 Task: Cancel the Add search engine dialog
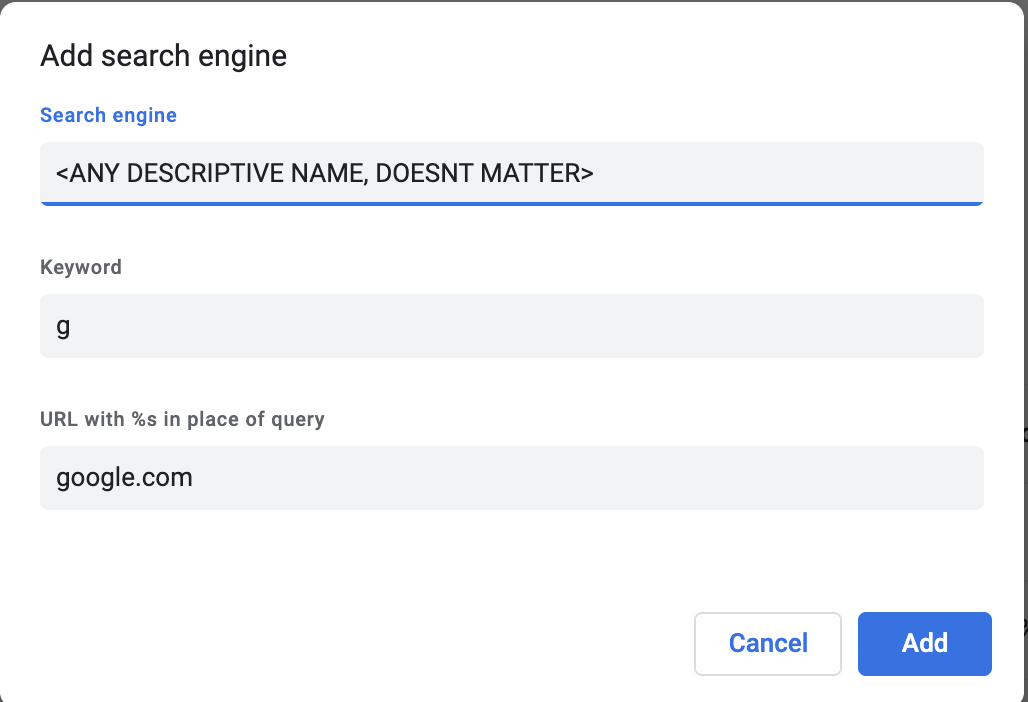pyautogui.click(x=768, y=643)
